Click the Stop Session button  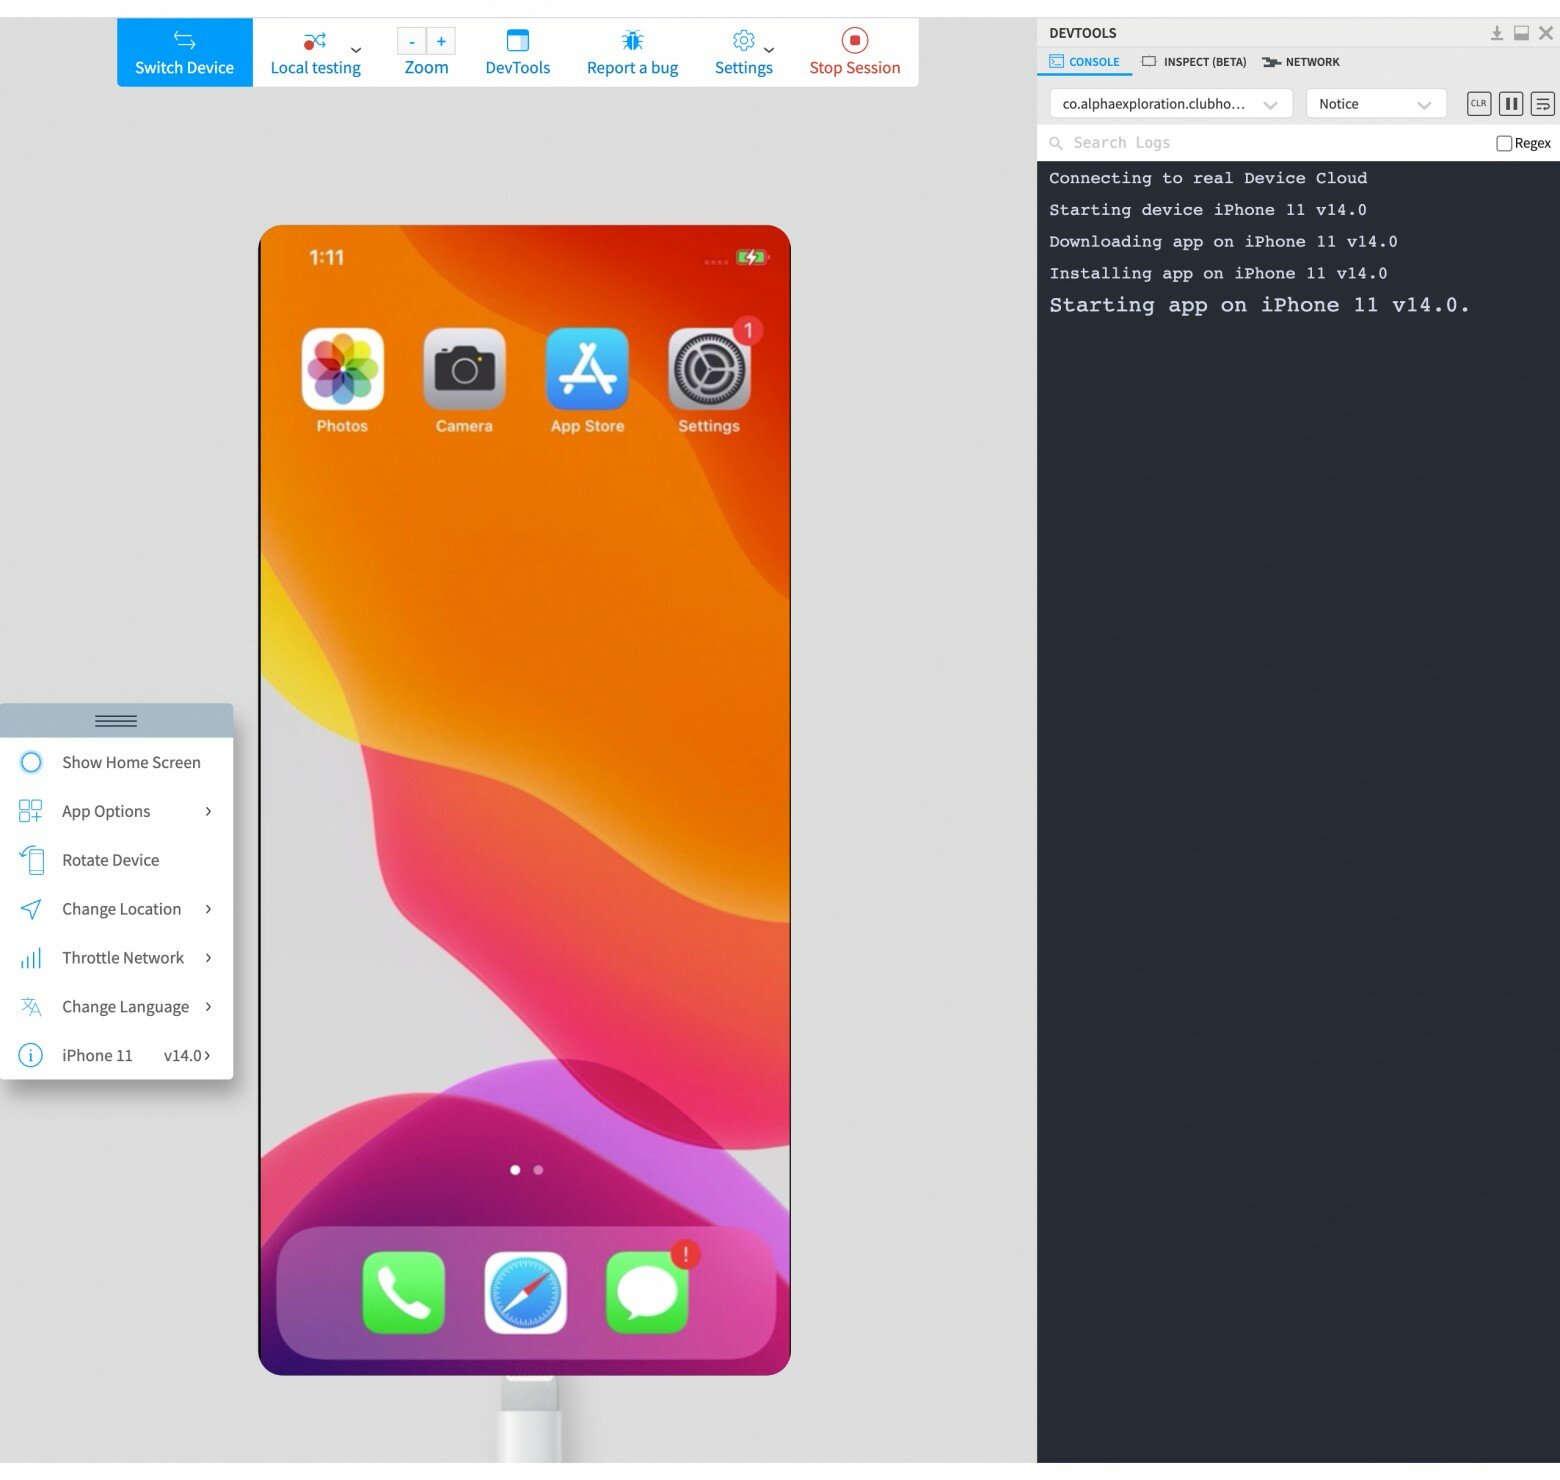click(854, 52)
